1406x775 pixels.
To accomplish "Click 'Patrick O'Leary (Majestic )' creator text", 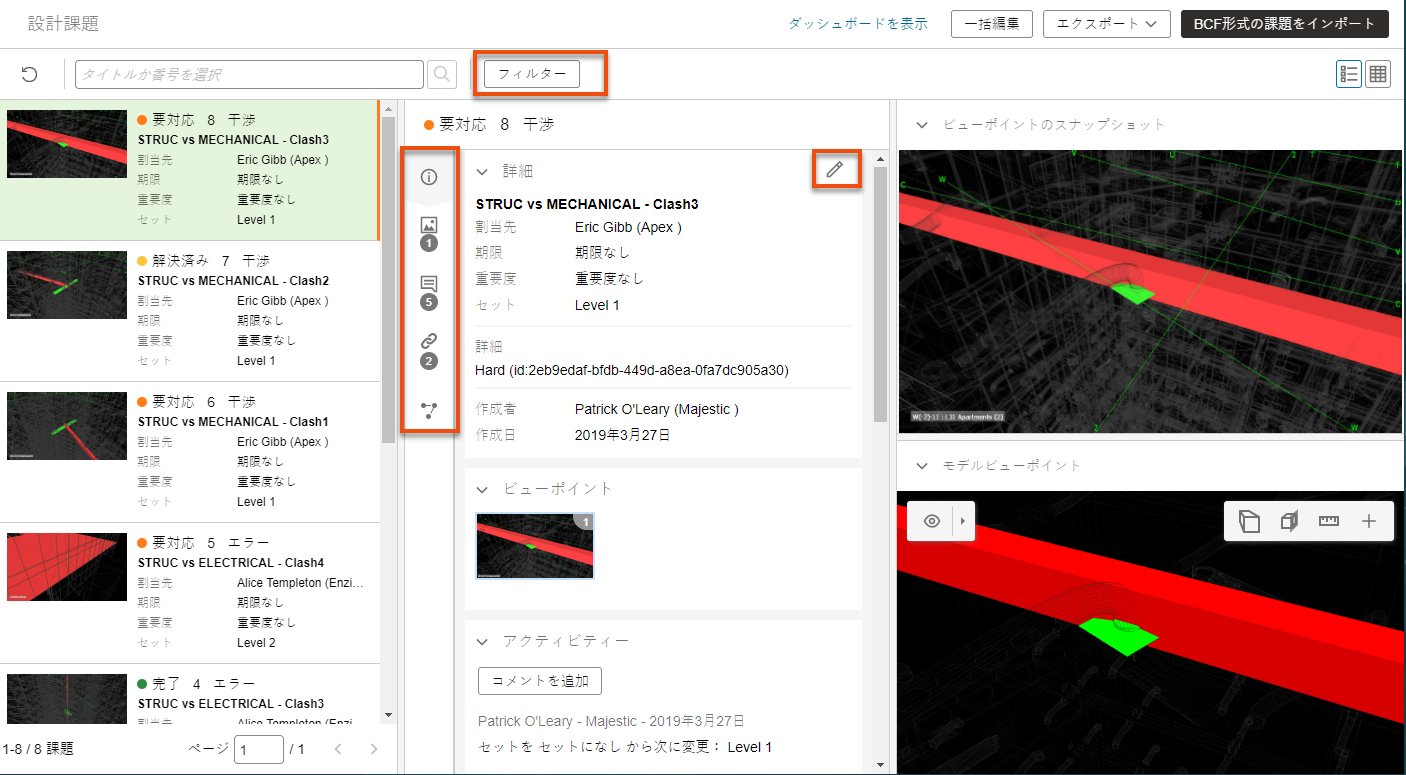I will [x=657, y=409].
